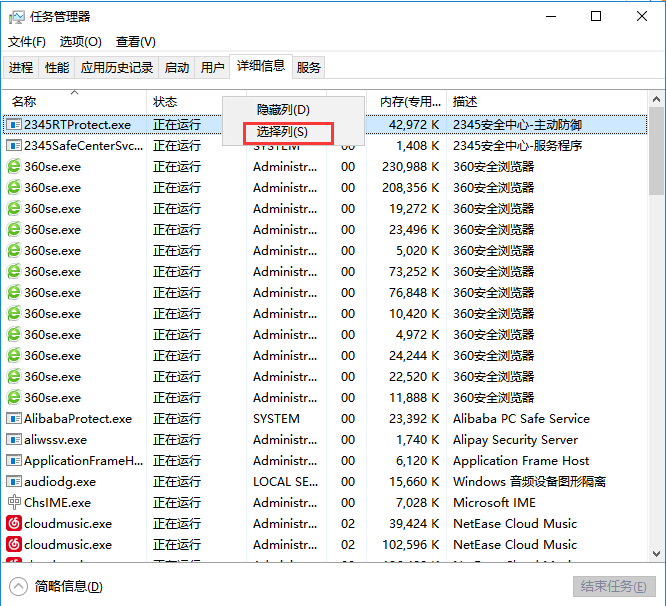Click the 2345SafeCenterSvc process icon
Viewport: 666px width, 606px height.
point(14,146)
